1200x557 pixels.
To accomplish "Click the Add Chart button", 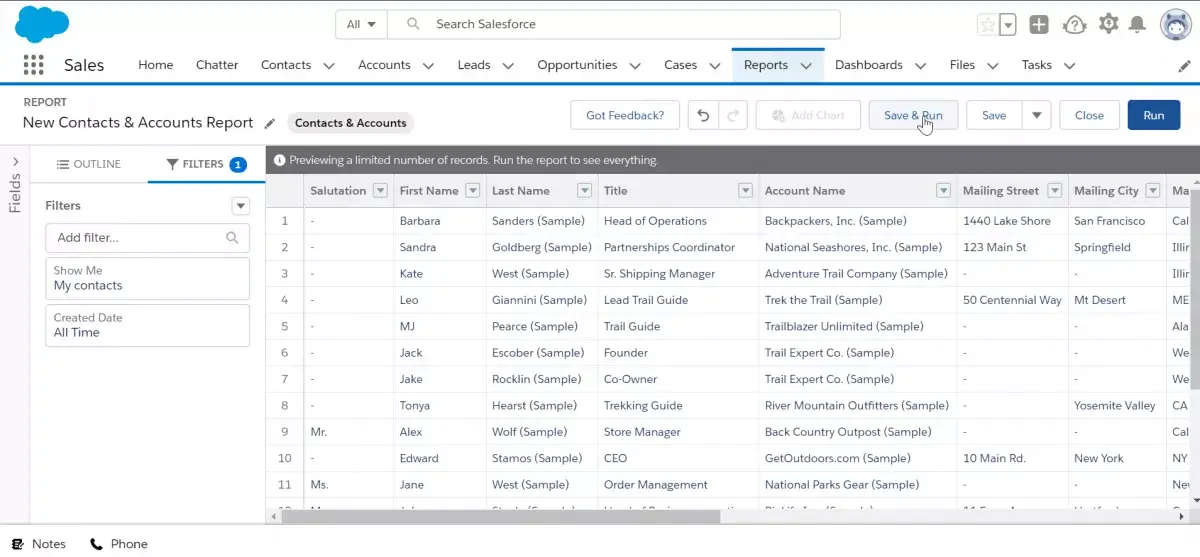I will [x=808, y=115].
